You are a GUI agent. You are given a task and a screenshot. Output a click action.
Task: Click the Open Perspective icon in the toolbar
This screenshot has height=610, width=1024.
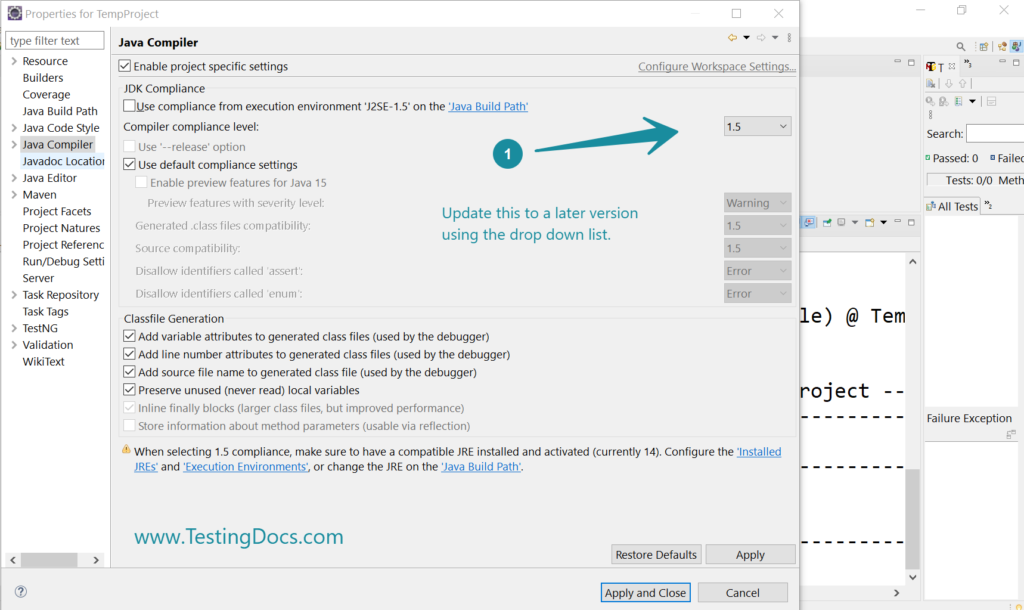click(x=983, y=46)
